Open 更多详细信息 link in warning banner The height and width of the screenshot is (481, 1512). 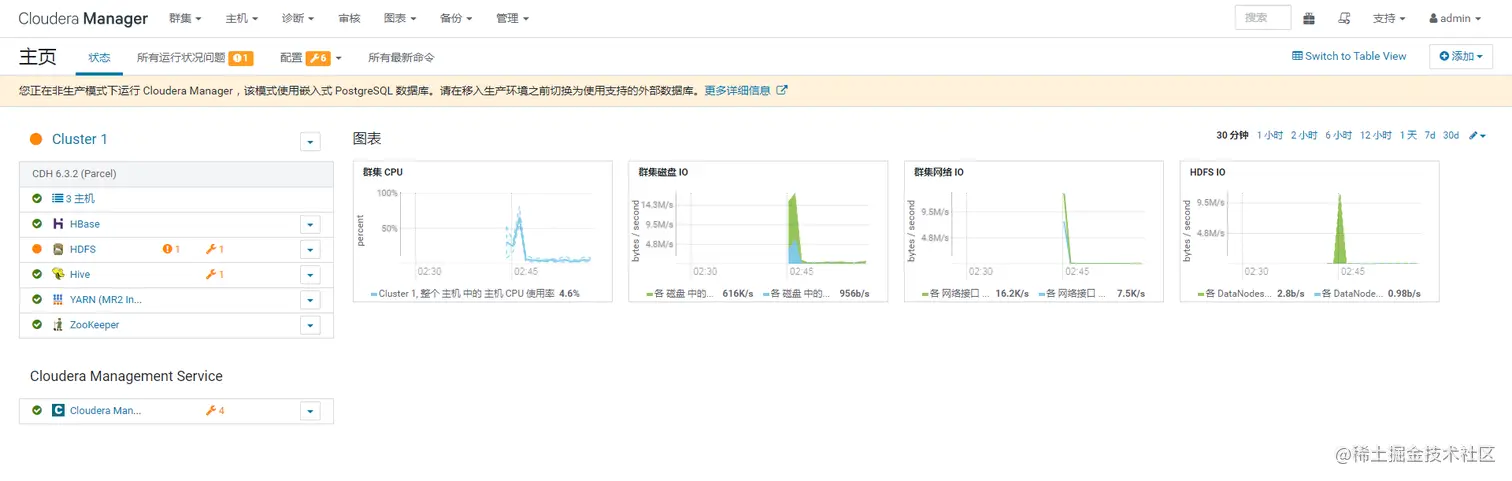[737, 90]
